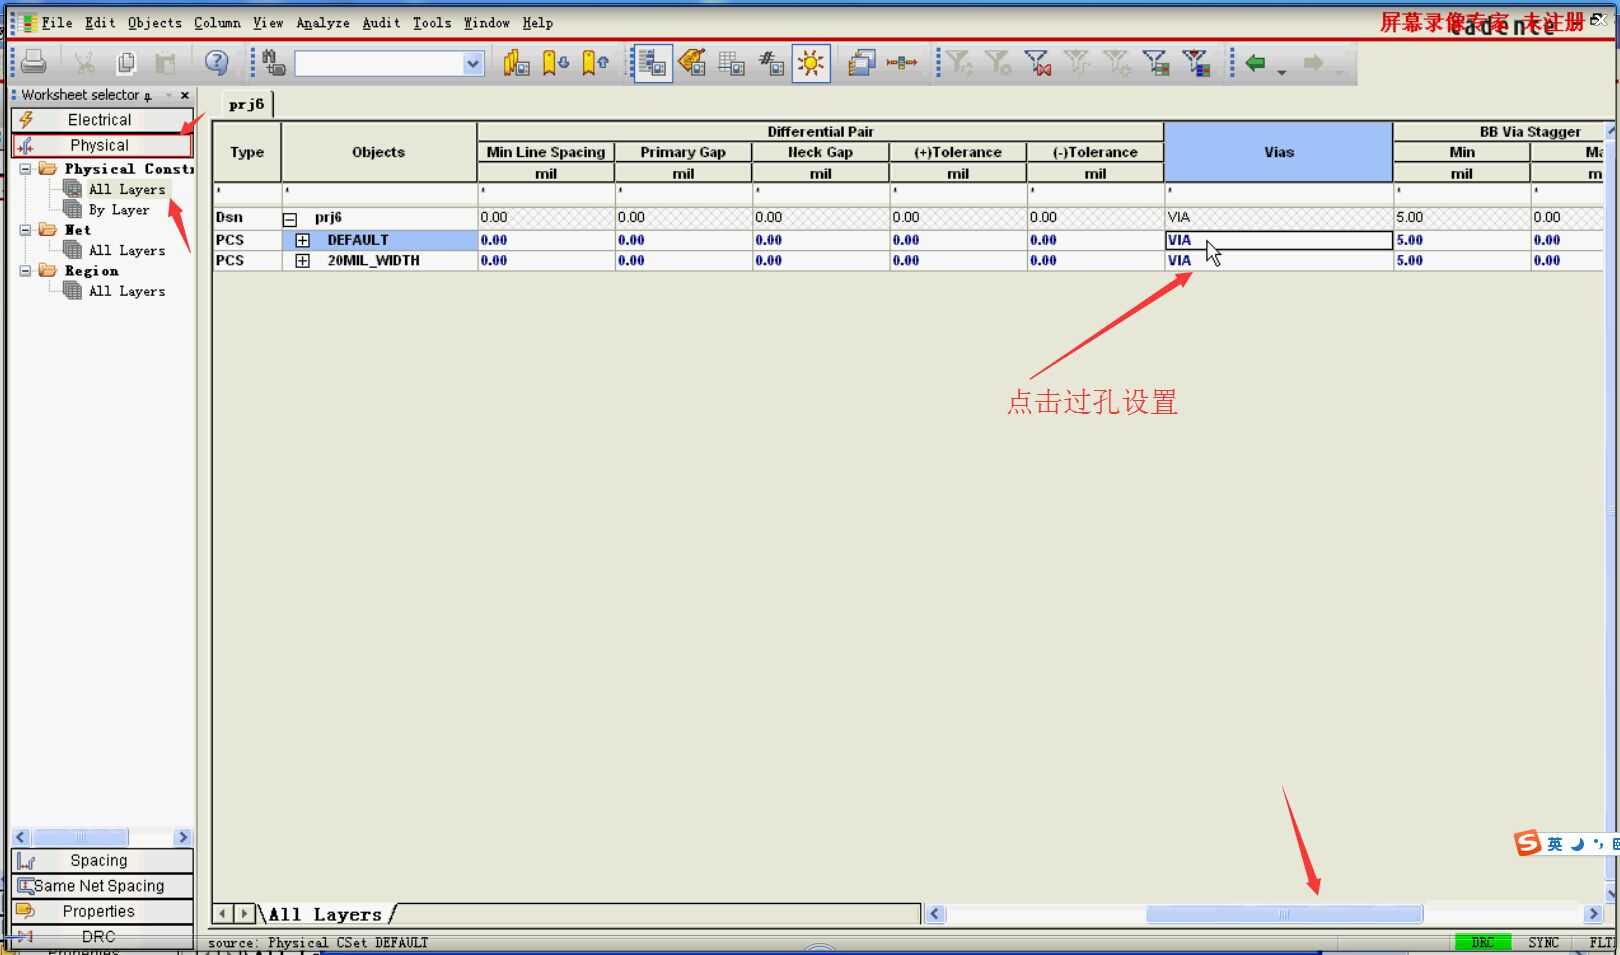Click the Copy toolbar icon
This screenshot has height=955, width=1620.
pyautogui.click(x=126, y=63)
